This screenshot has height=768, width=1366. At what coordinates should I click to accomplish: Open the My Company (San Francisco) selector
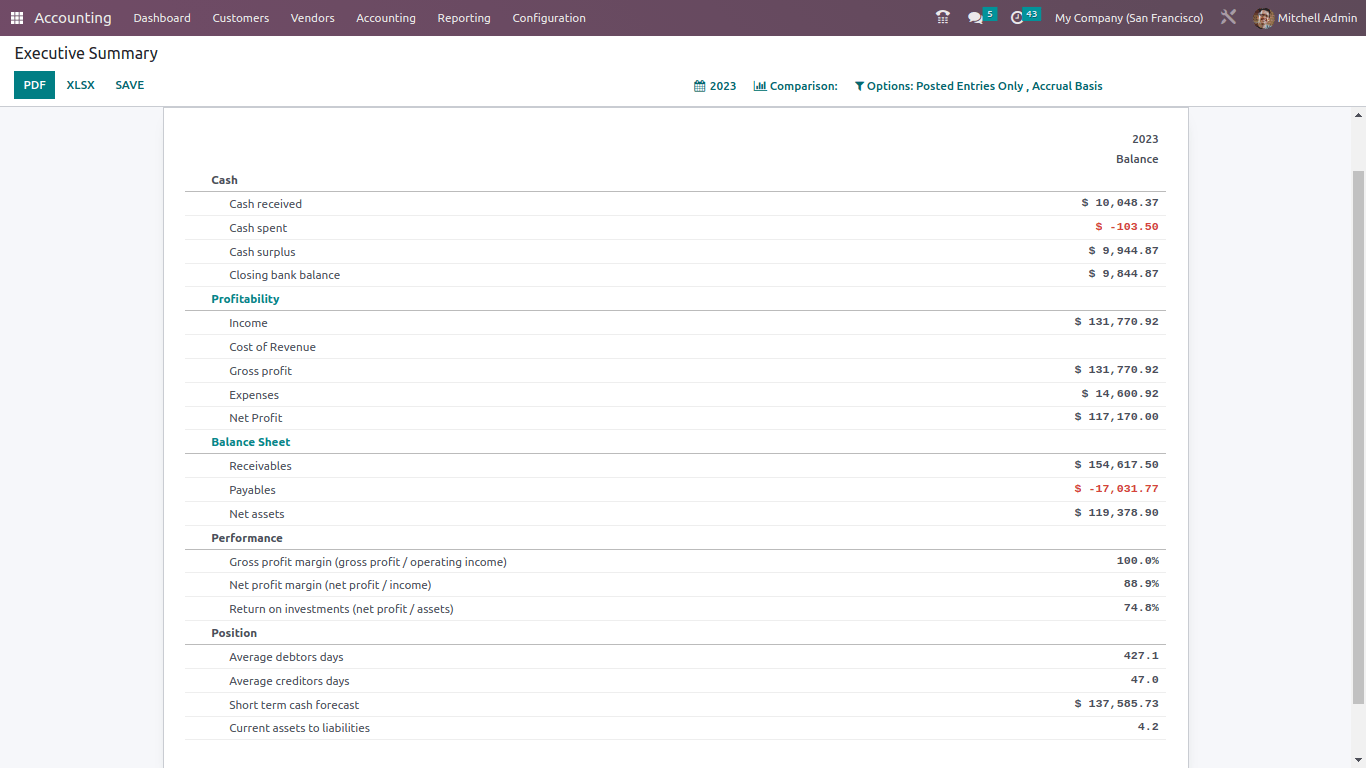click(x=1128, y=17)
